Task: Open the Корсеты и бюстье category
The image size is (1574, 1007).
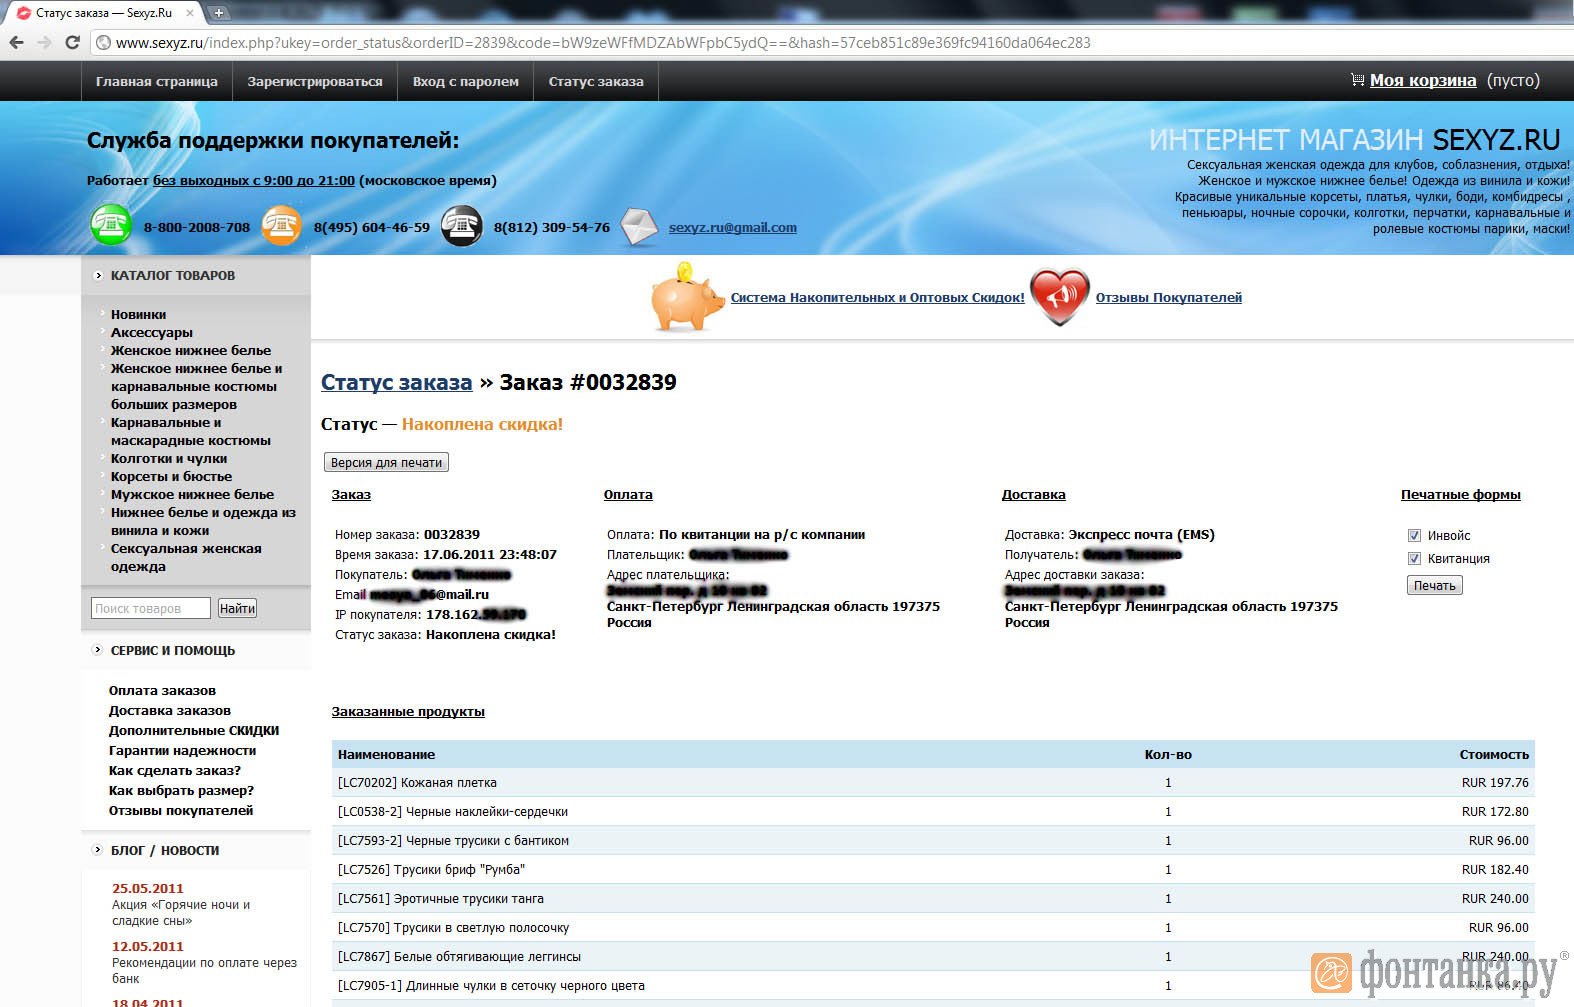Action: pos(171,476)
